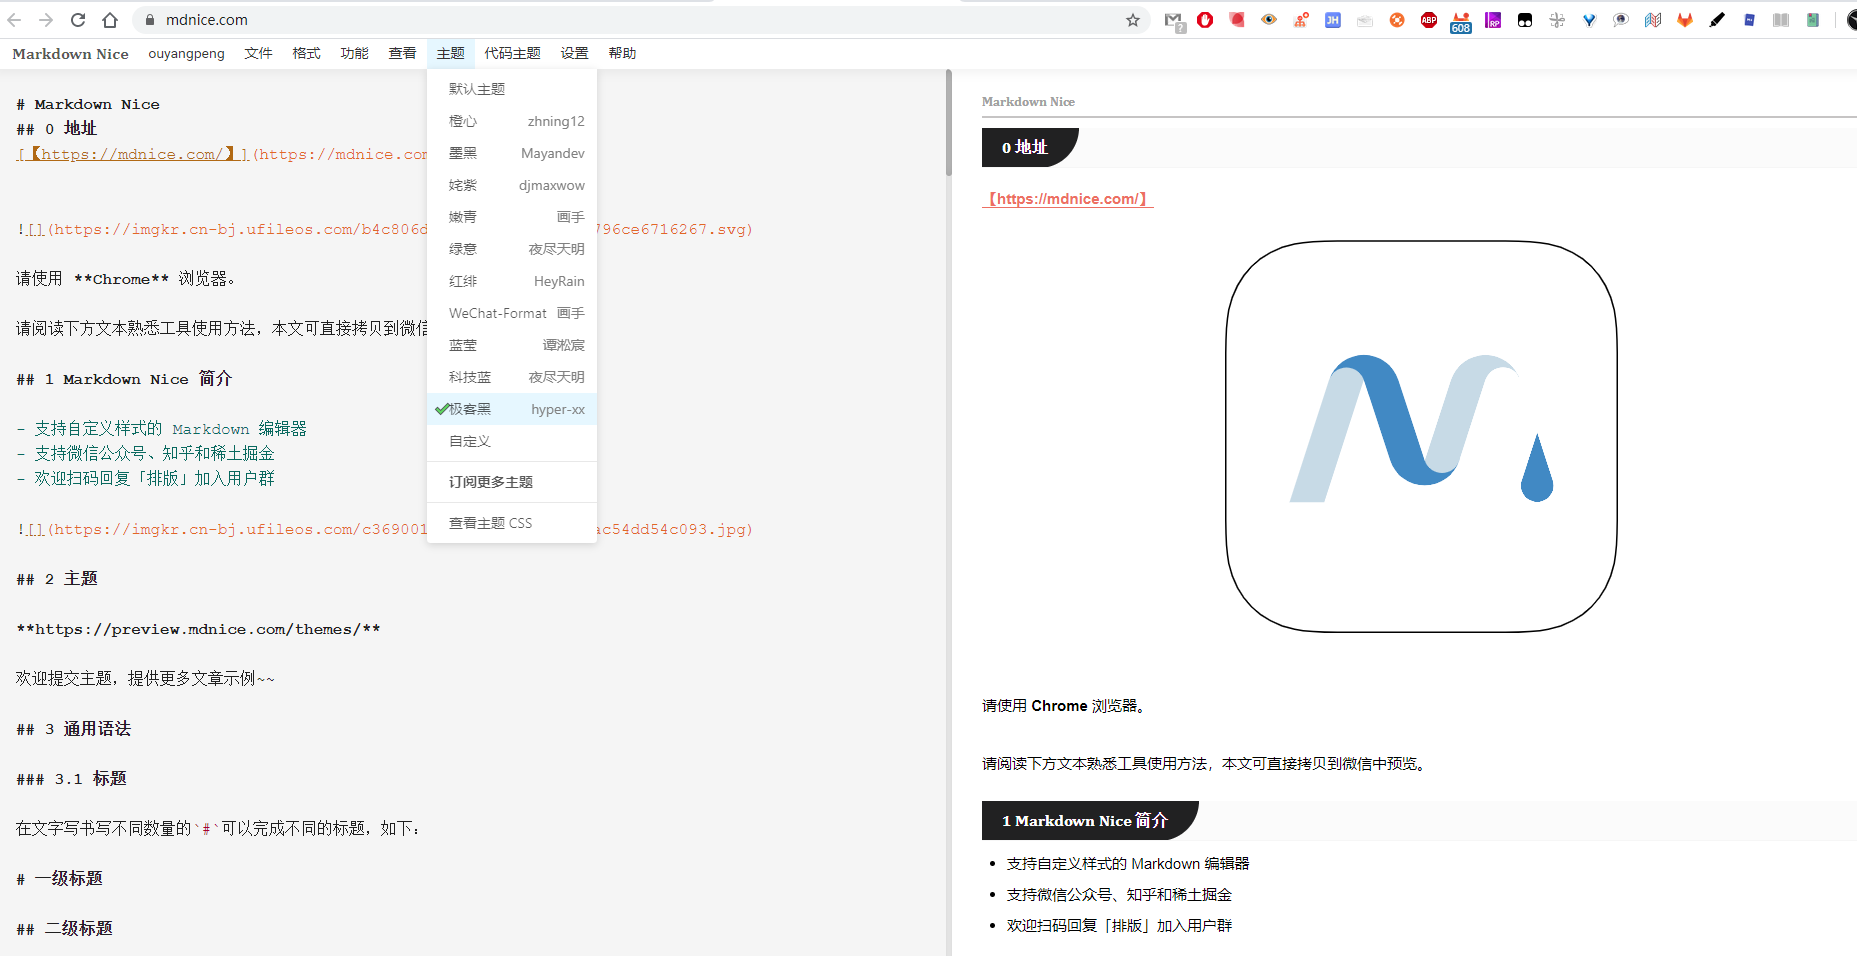Open the 文件 menu
This screenshot has height=956, width=1857.
click(258, 53)
